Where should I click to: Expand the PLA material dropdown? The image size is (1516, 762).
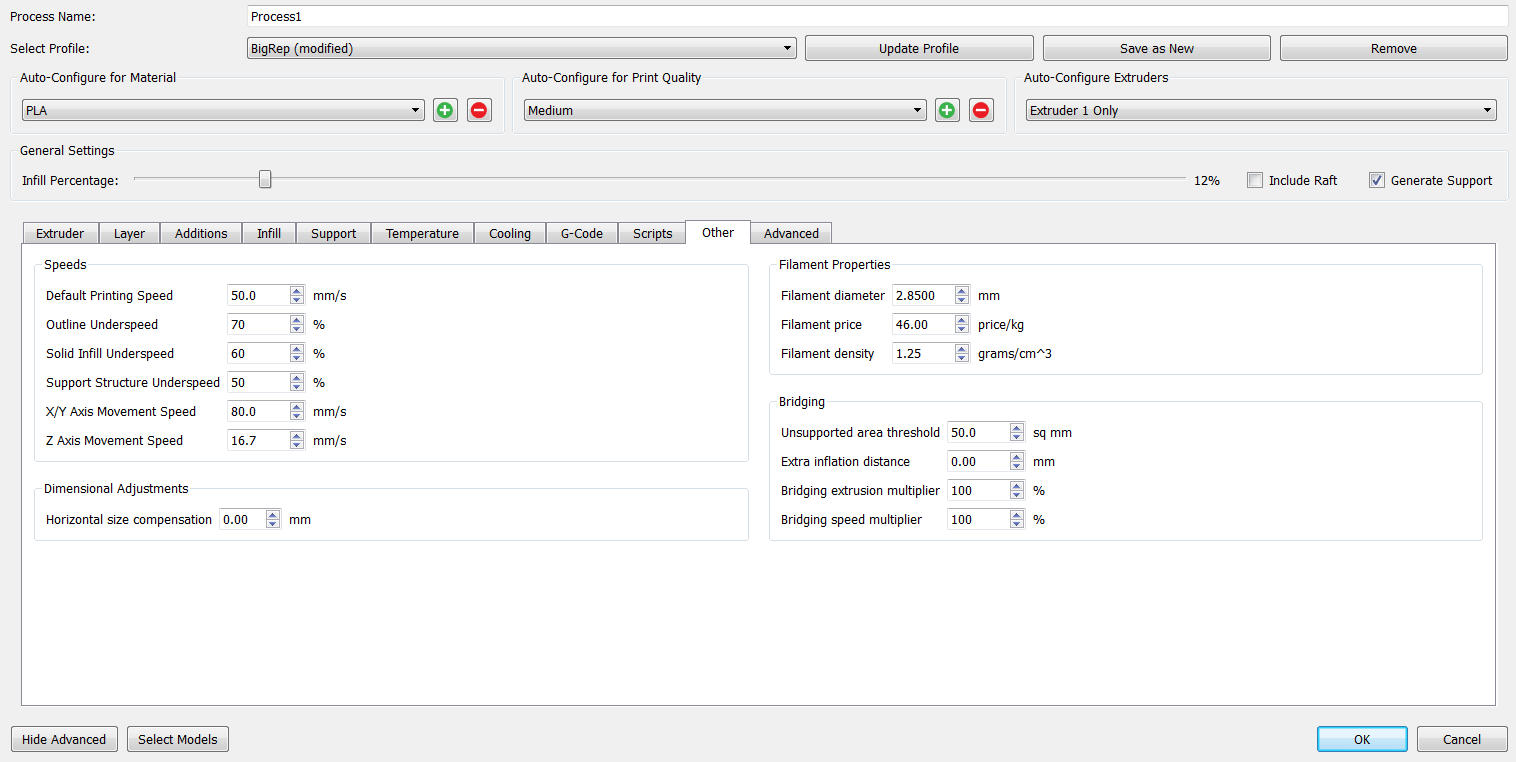tap(223, 110)
